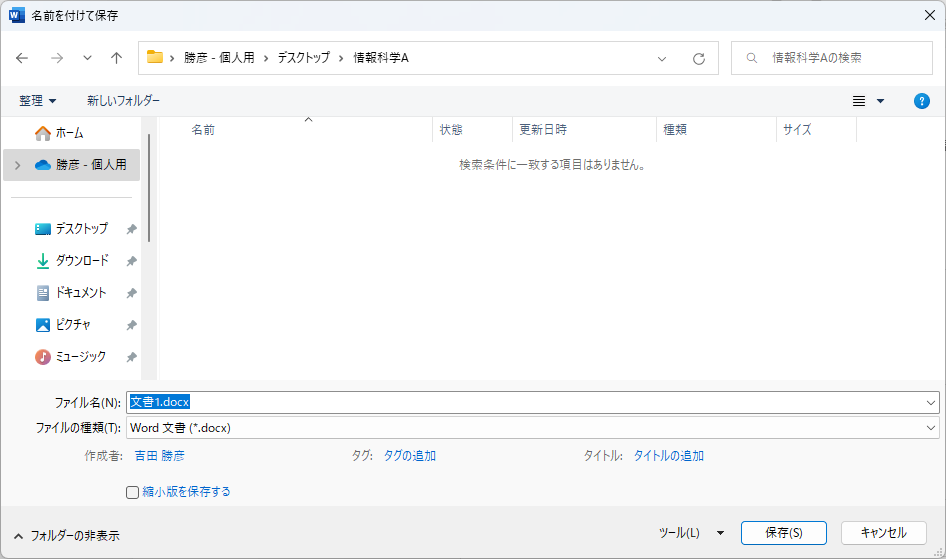
Task: Open デスクトップ in the sidebar
Action: click(x=72, y=229)
